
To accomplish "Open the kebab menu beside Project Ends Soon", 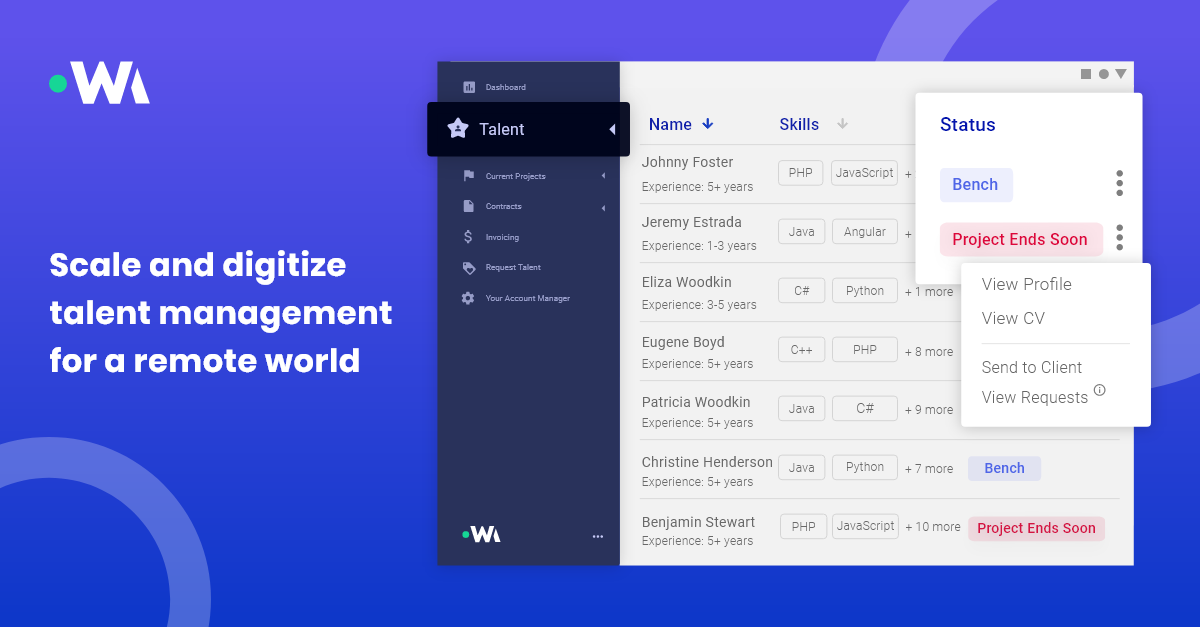I will (x=1119, y=237).
